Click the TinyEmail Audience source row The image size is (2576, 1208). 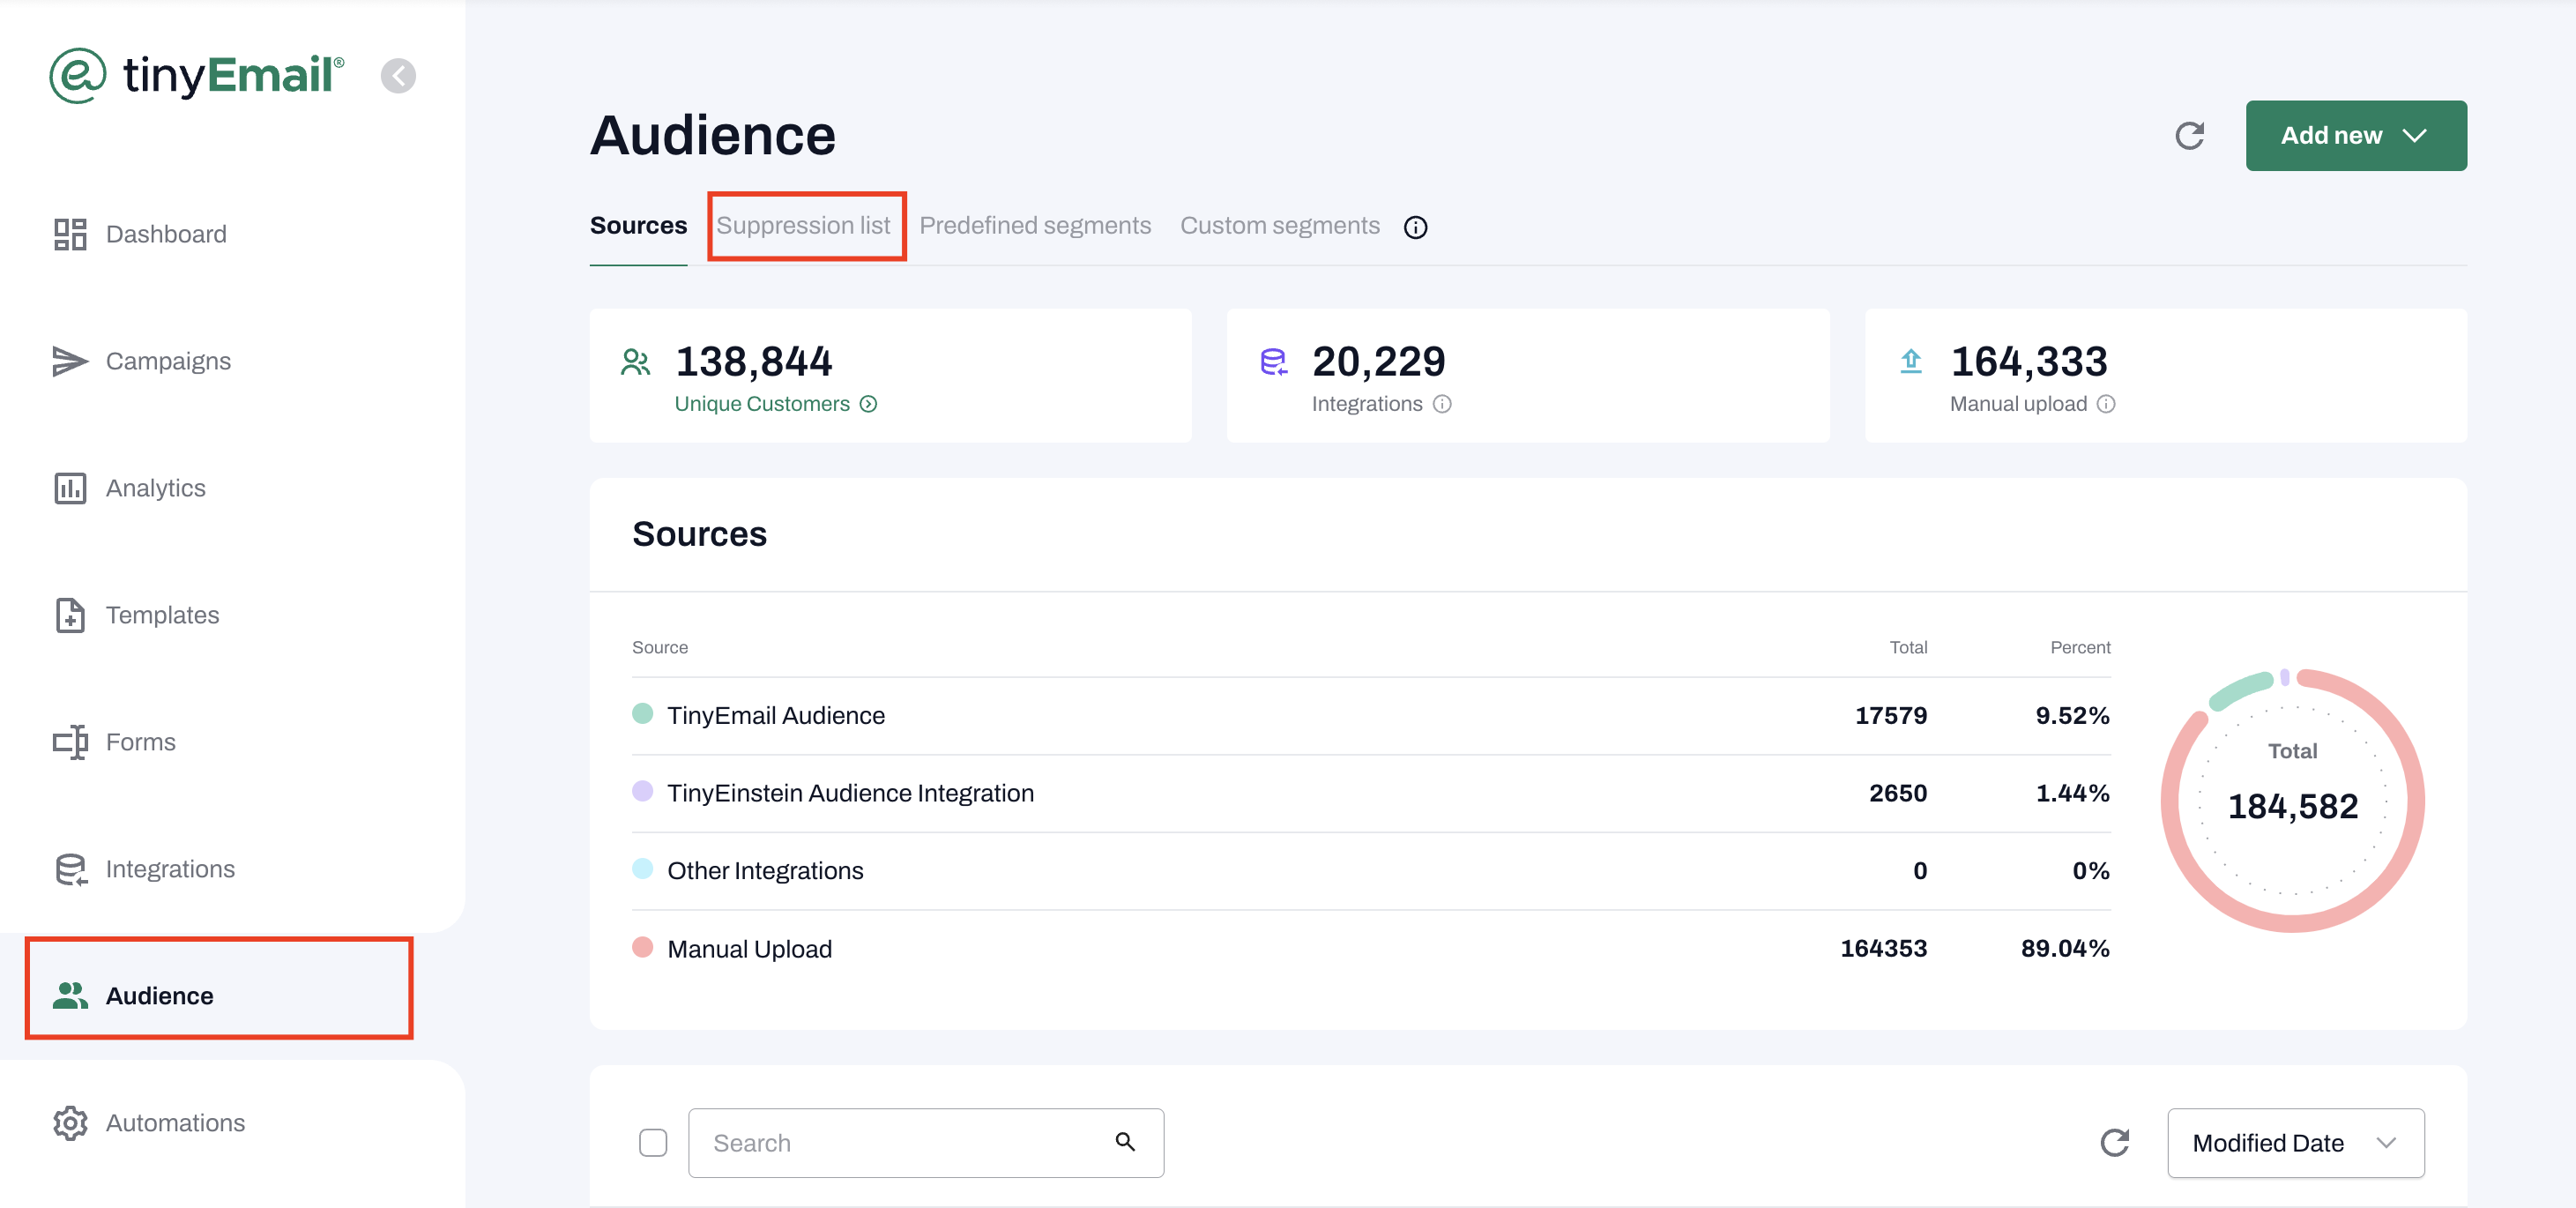tap(1371, 716)
